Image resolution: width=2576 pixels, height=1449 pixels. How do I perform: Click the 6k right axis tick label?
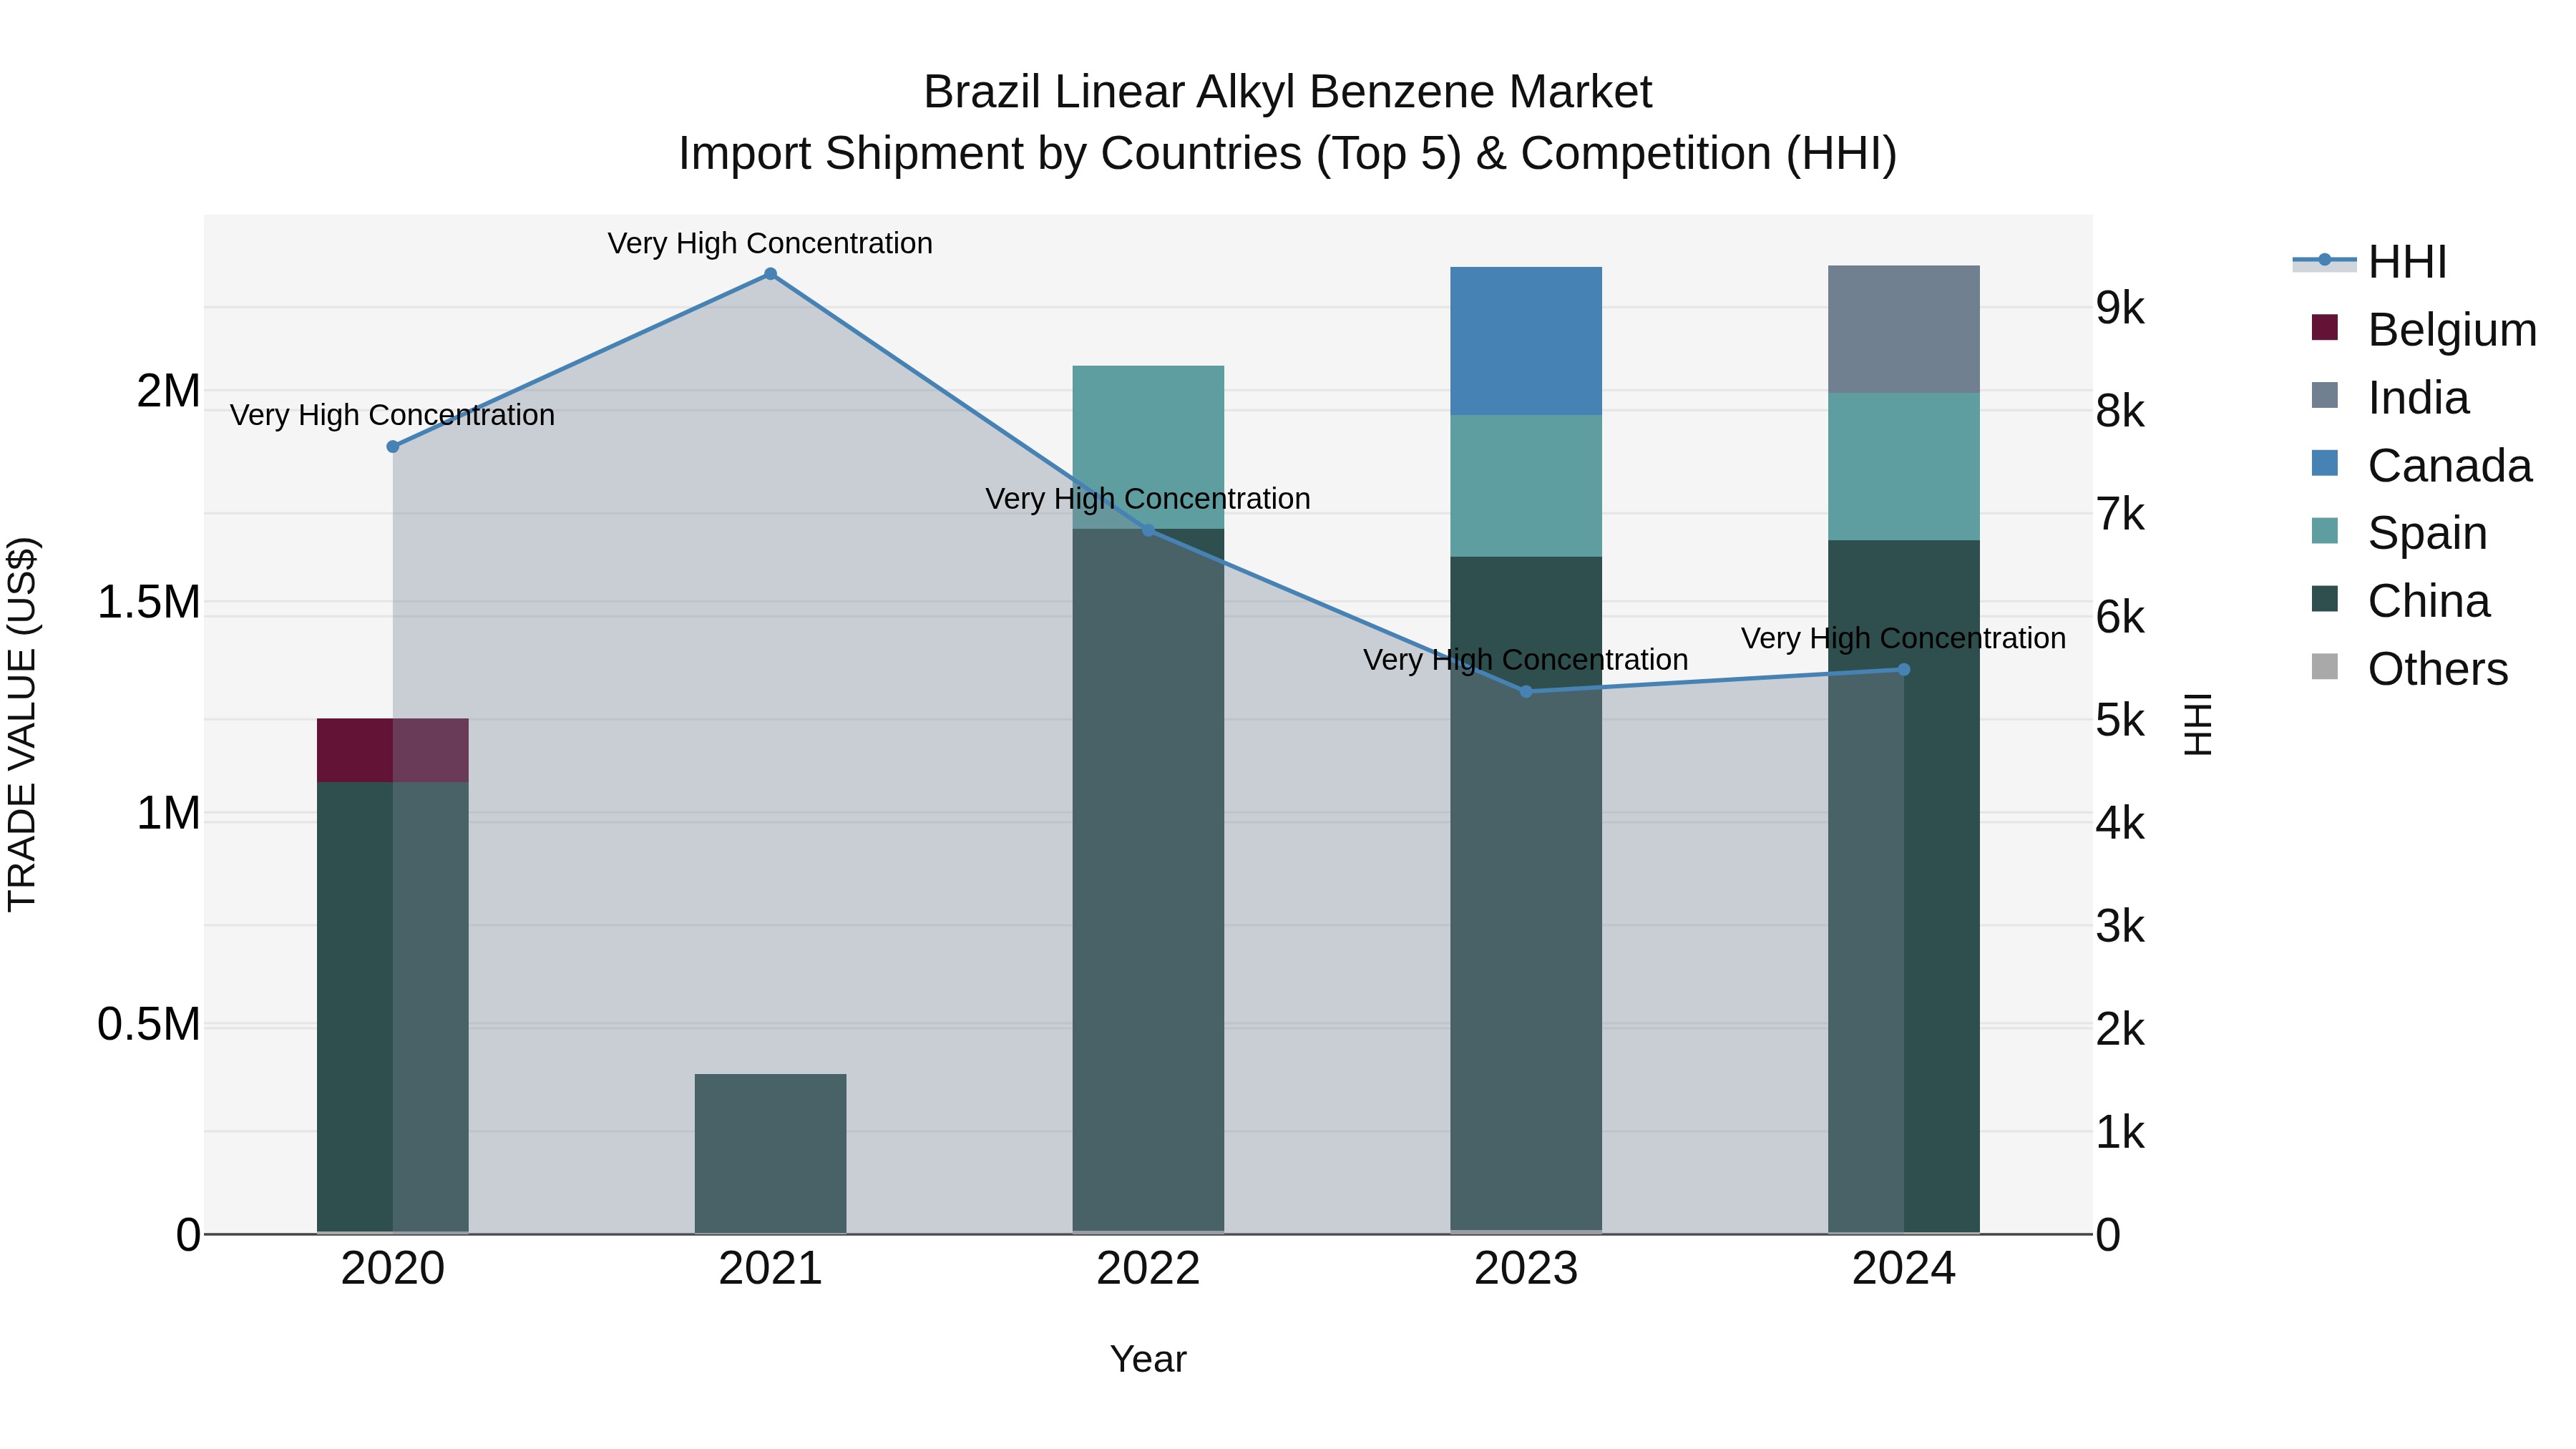coord(2121,617)
